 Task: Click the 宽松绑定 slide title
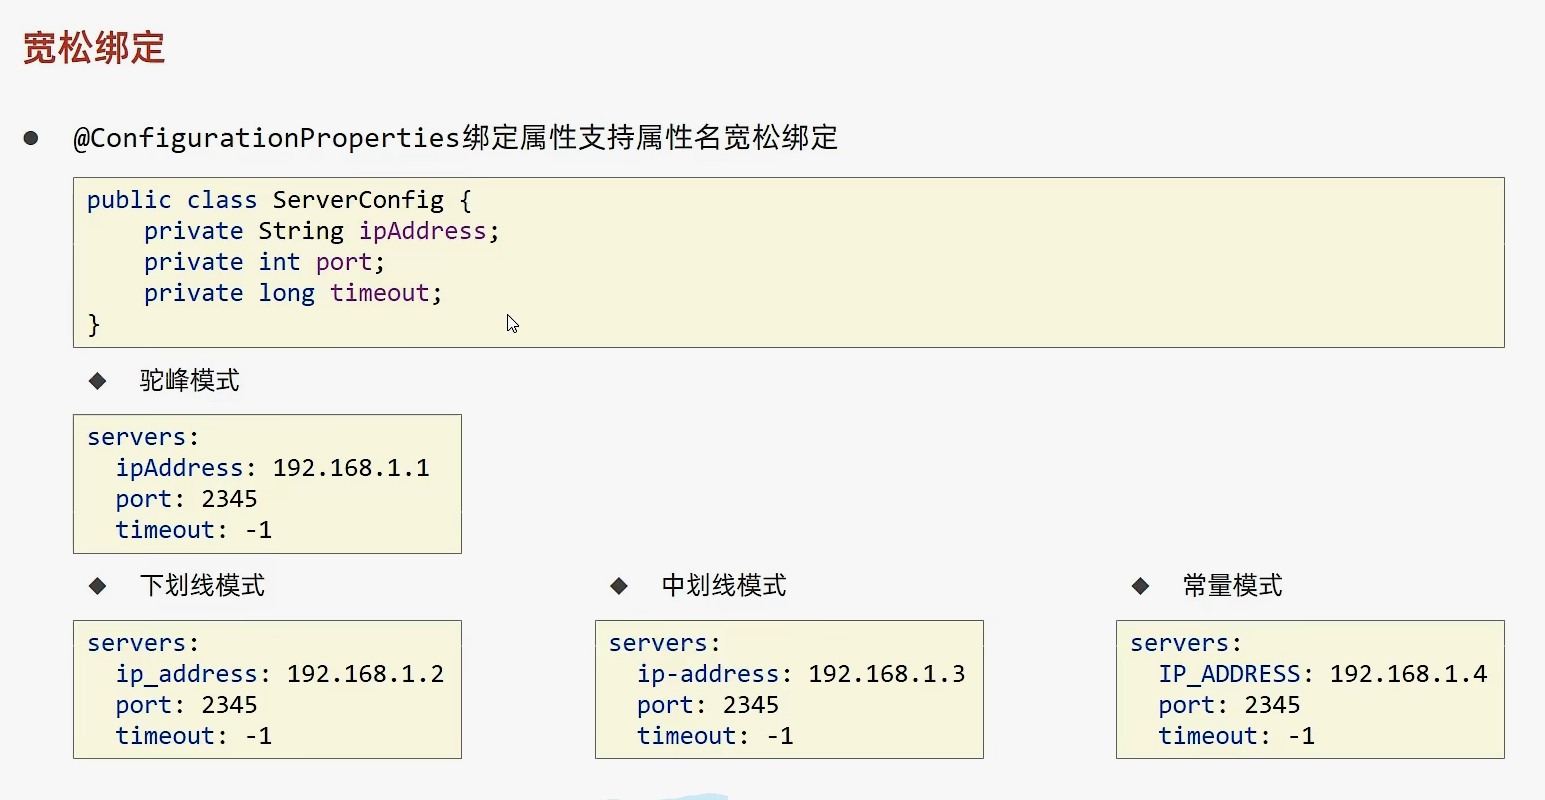click(94, 48)
